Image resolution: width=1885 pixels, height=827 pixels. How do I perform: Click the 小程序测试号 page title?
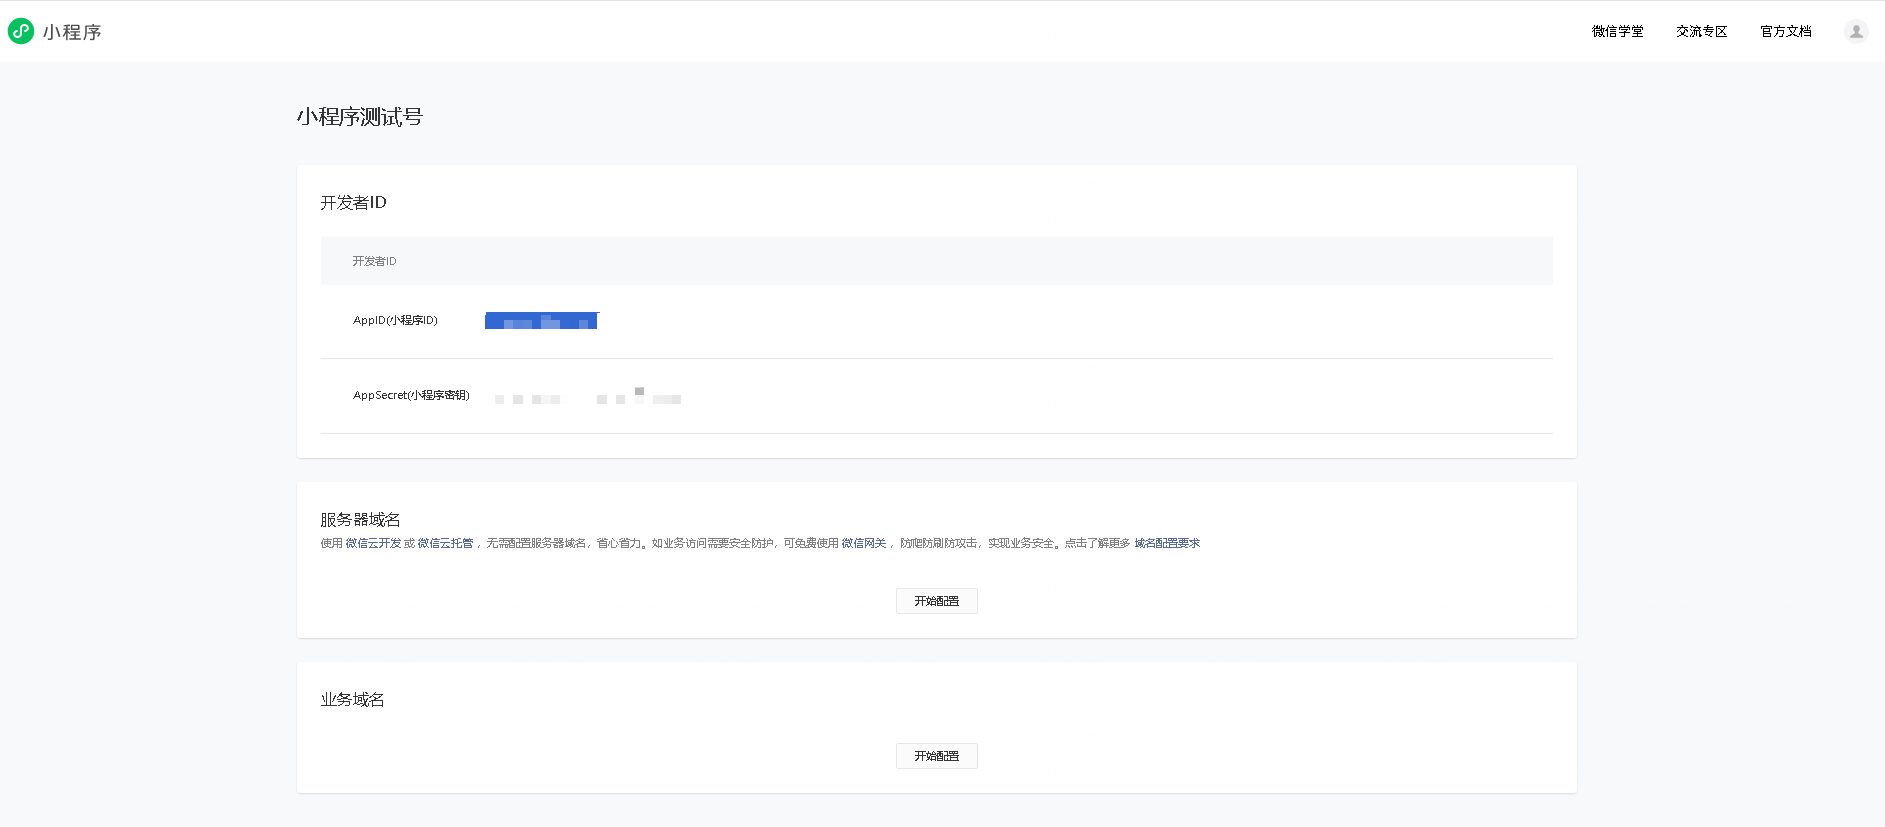coord(360,117)
